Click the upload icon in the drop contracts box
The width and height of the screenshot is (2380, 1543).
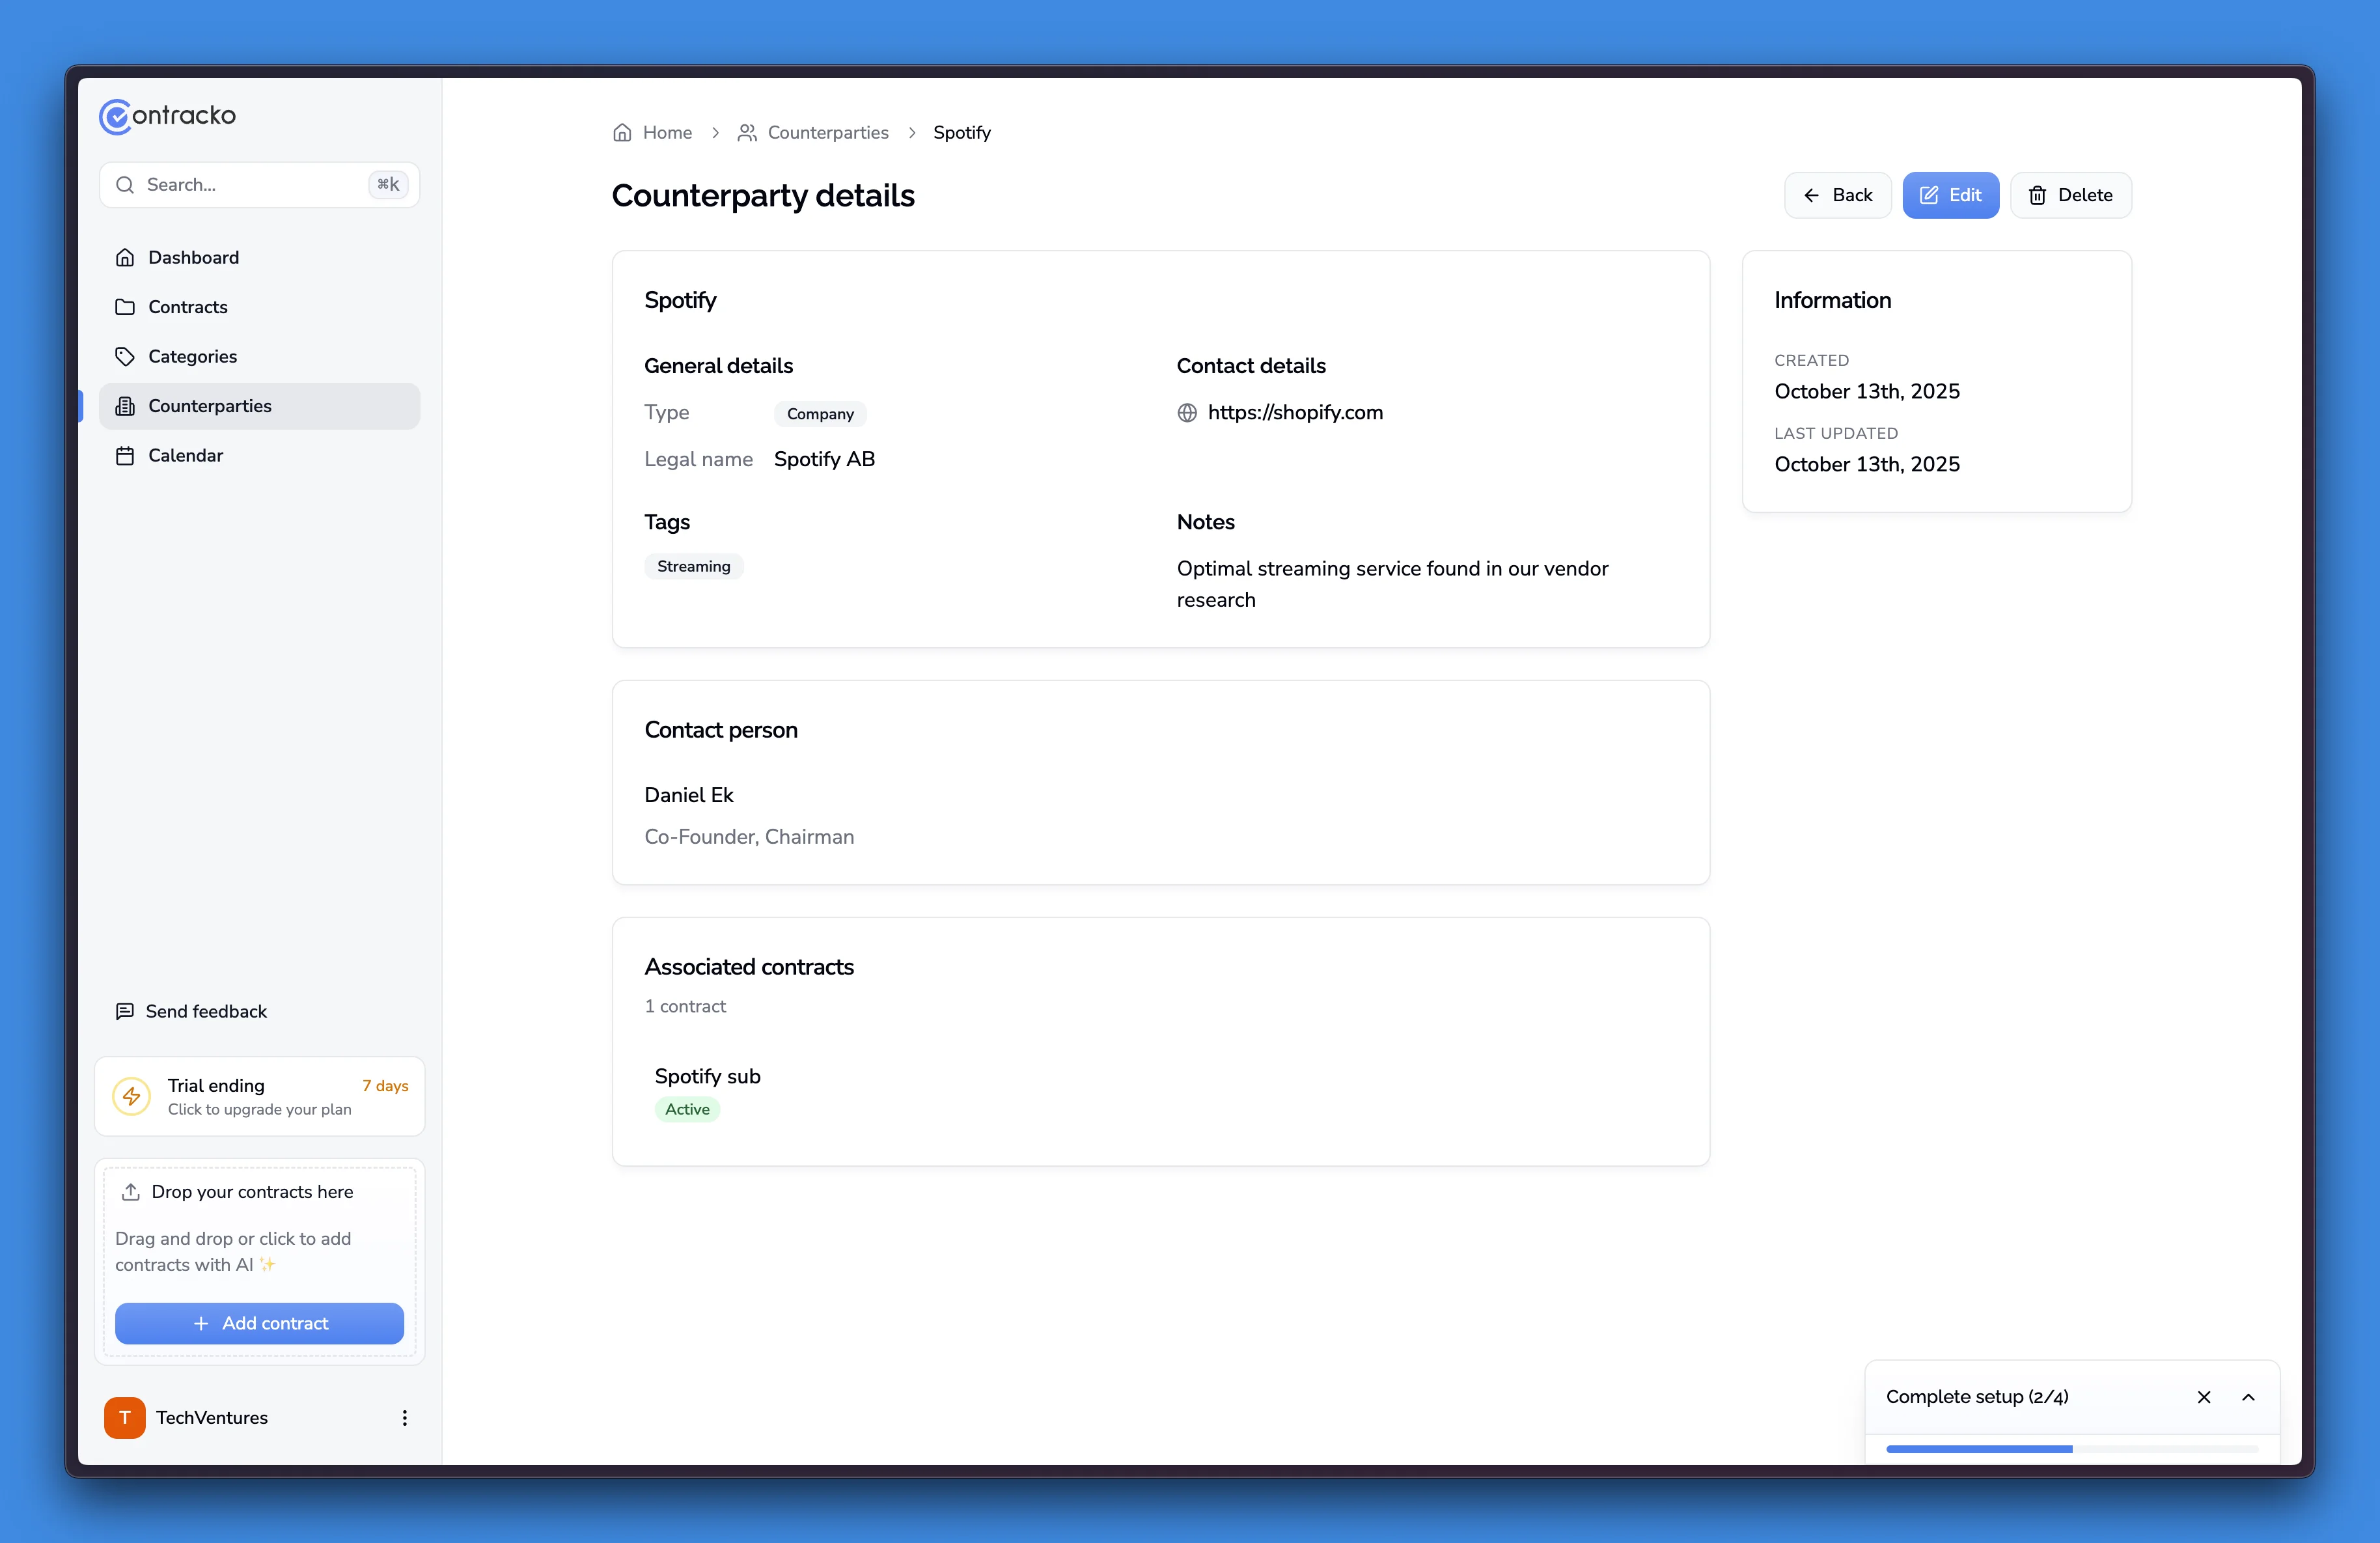(x=131, y=1192)
